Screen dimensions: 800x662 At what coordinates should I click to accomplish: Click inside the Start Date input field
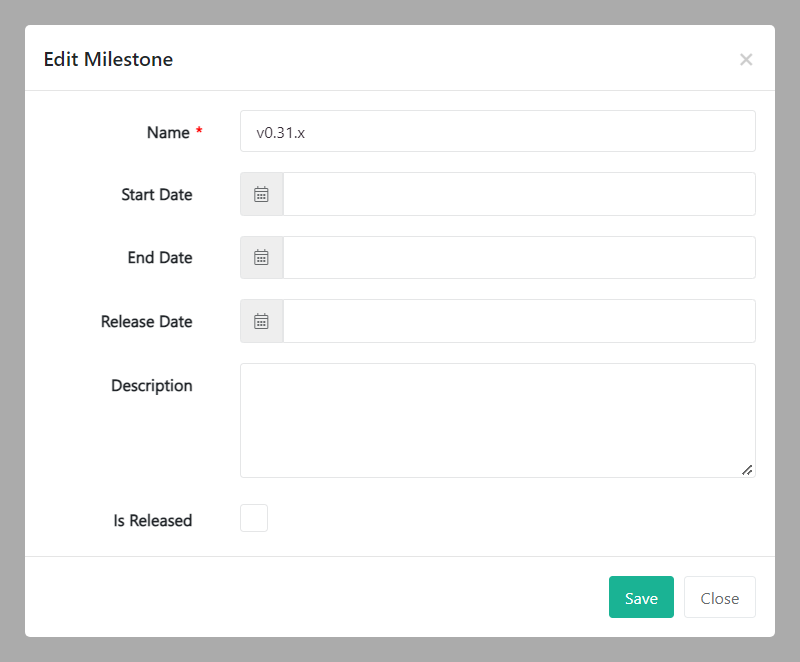click(518, 194)
